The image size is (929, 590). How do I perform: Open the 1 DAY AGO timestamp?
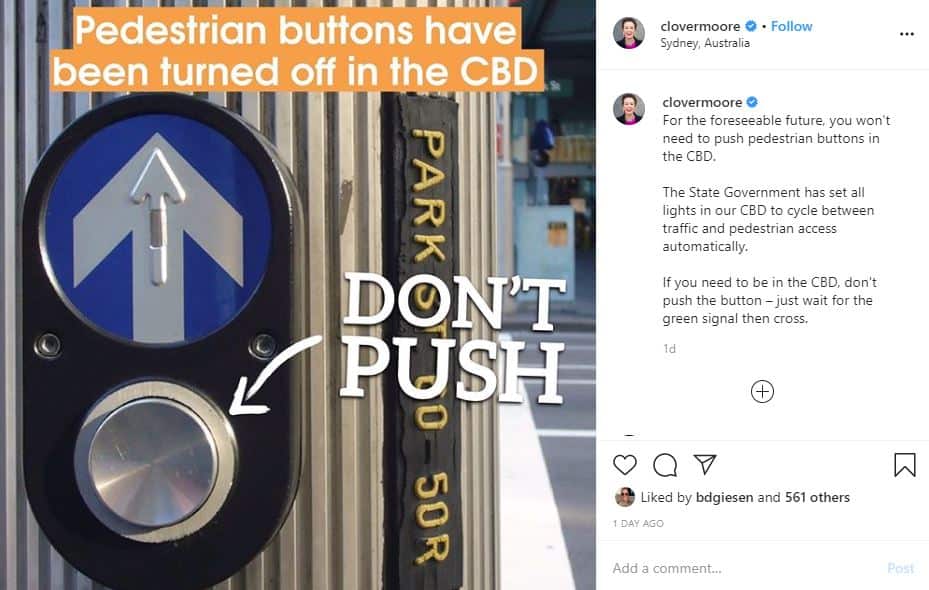click(x=638, y=524)
